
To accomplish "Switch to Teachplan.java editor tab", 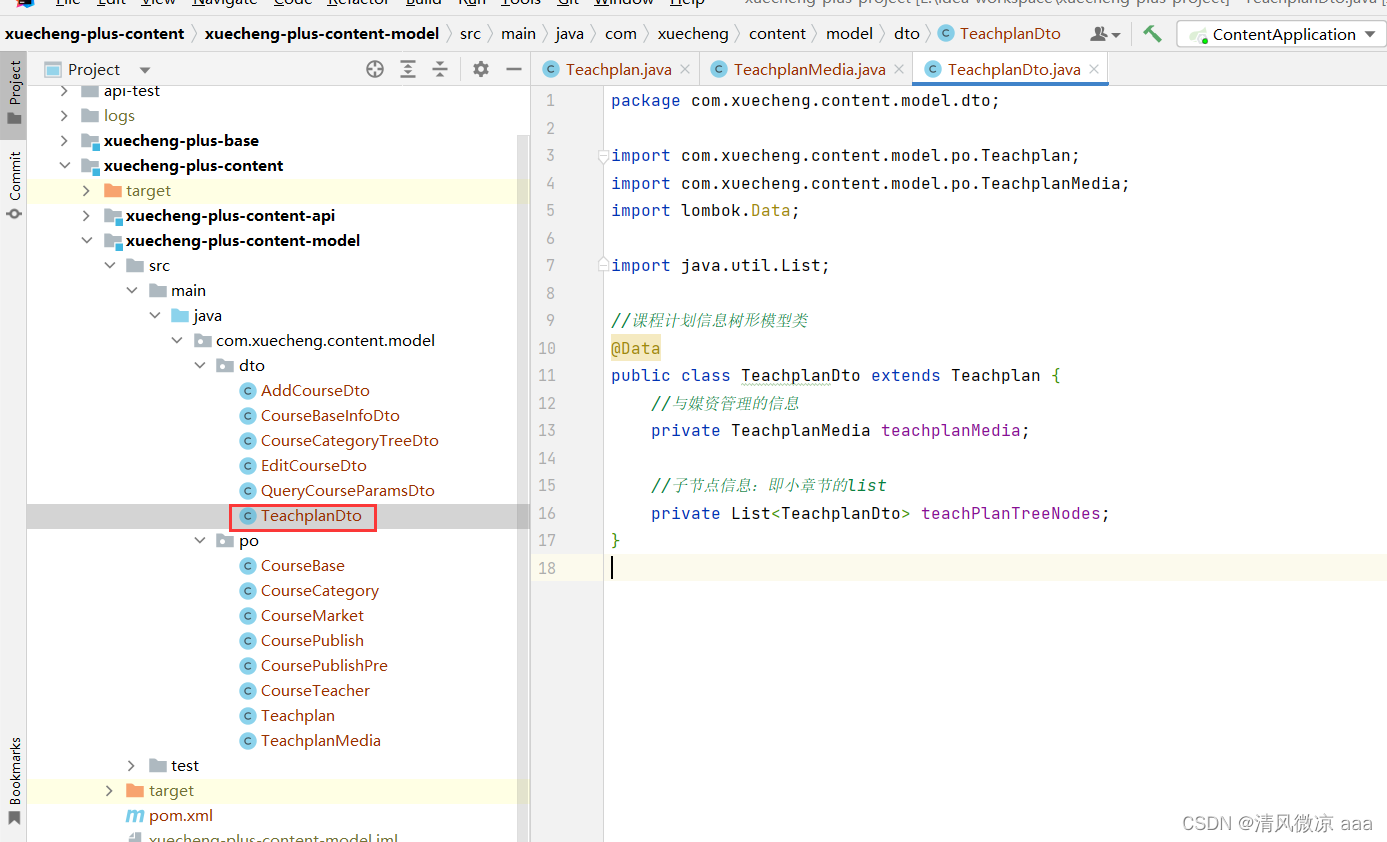I will click(618, 69).
